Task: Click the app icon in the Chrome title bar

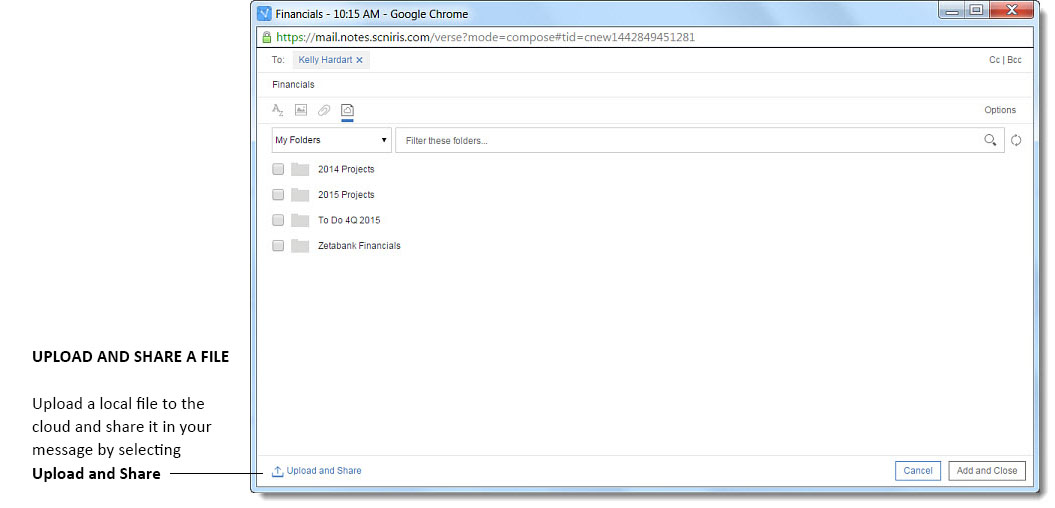Action: coord(264,13)
